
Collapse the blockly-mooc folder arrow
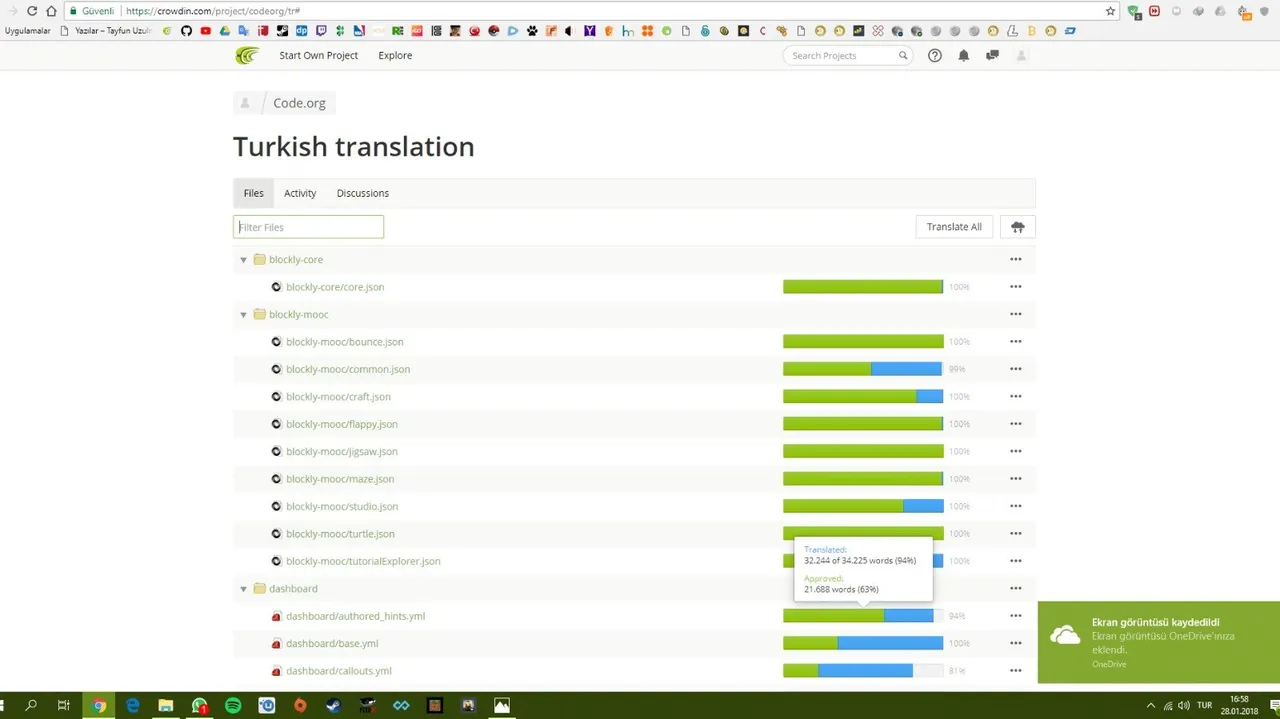[243, 315]
